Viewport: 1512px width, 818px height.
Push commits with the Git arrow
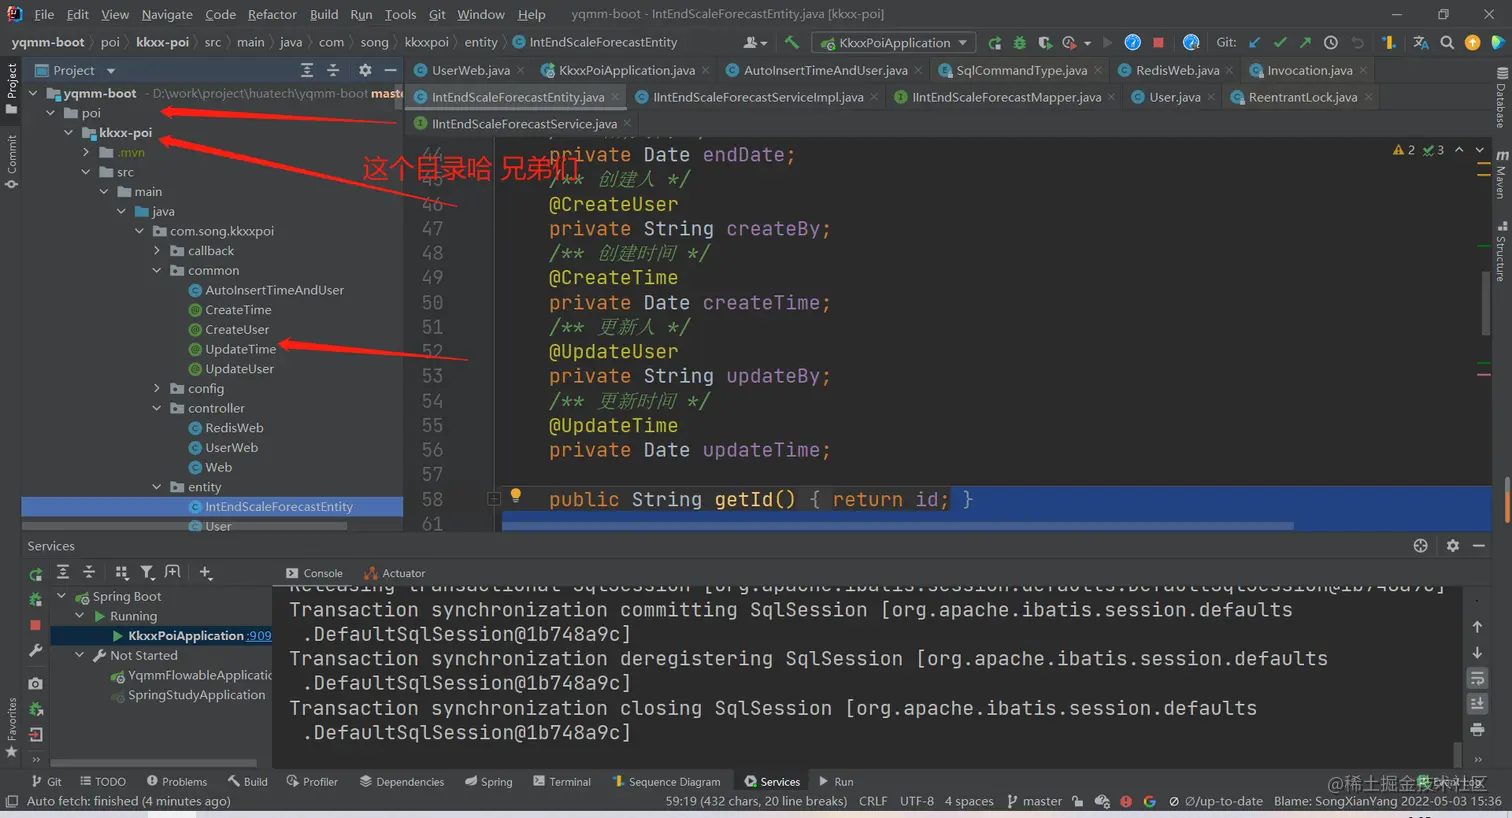1305,42
